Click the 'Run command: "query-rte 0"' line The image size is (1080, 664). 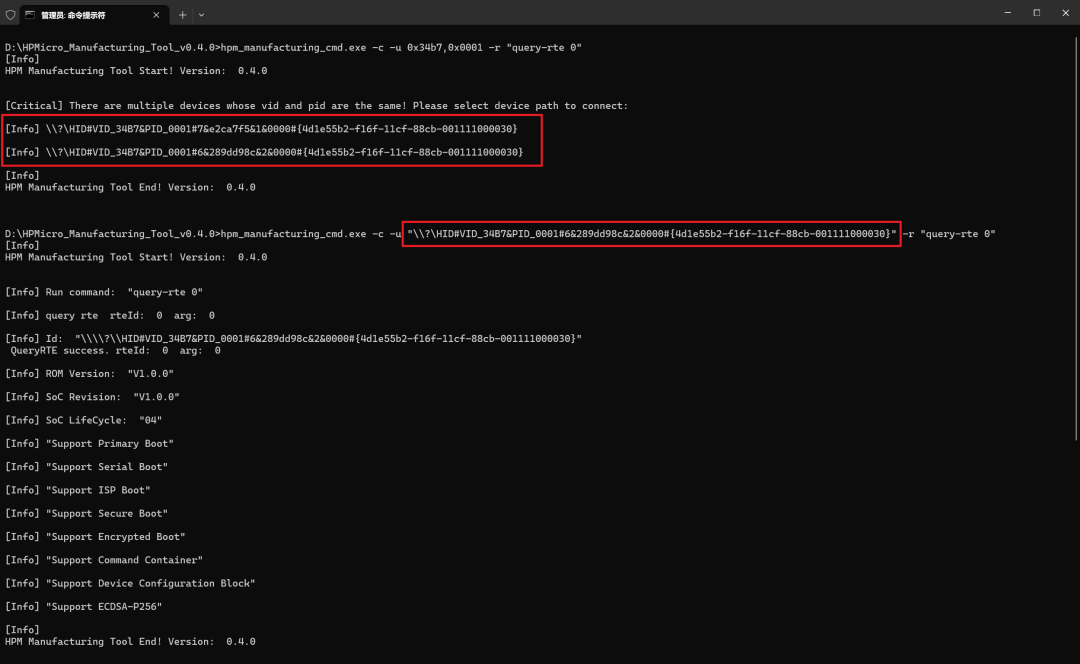click(104, 292)
